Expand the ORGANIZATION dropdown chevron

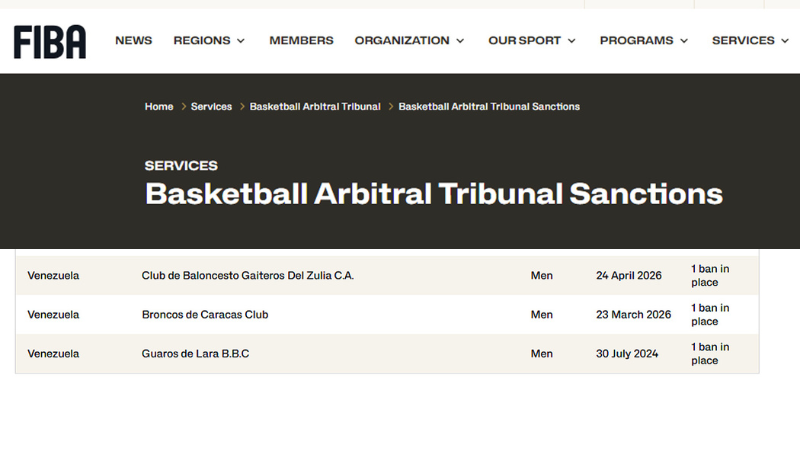tap(460, 41)
